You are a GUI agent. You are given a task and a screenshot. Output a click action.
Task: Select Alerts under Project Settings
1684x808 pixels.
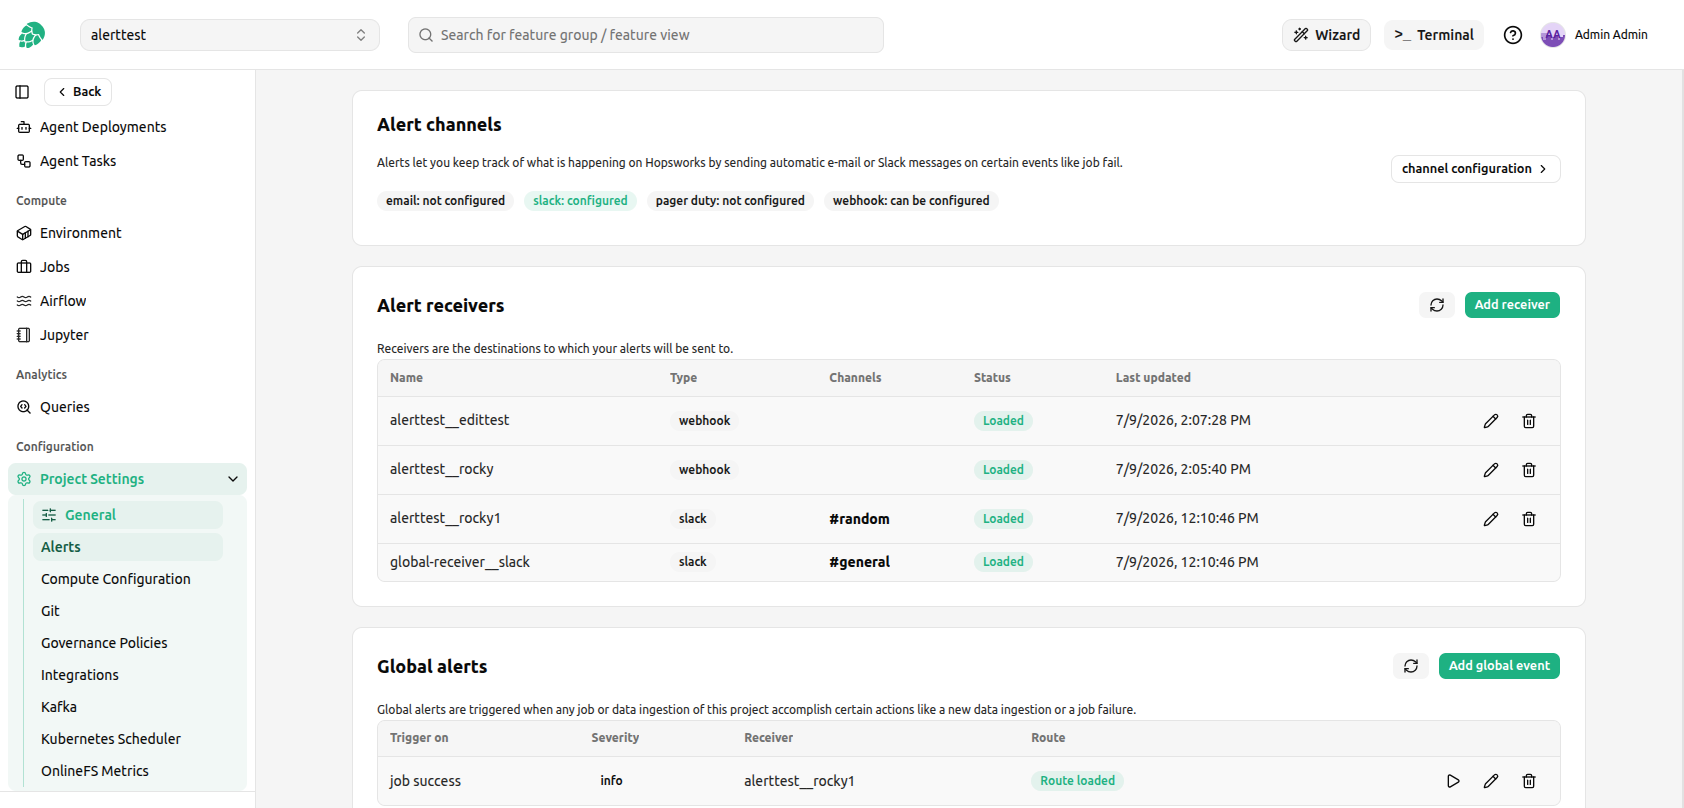coord(128,547)
